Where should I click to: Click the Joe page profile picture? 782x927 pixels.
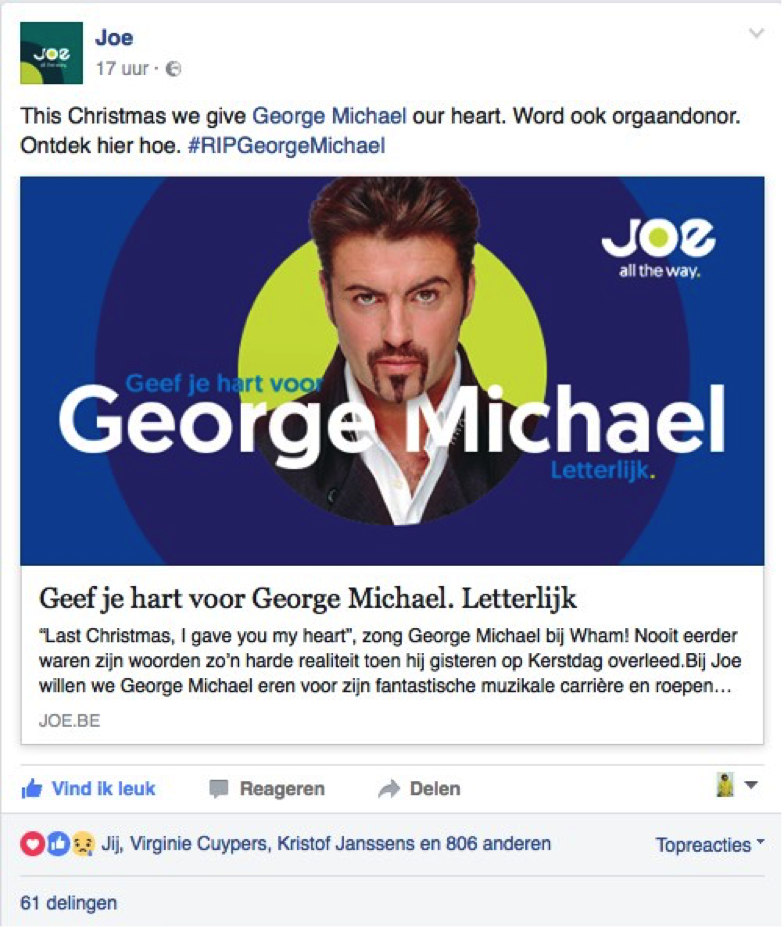[x=51, y=53]
